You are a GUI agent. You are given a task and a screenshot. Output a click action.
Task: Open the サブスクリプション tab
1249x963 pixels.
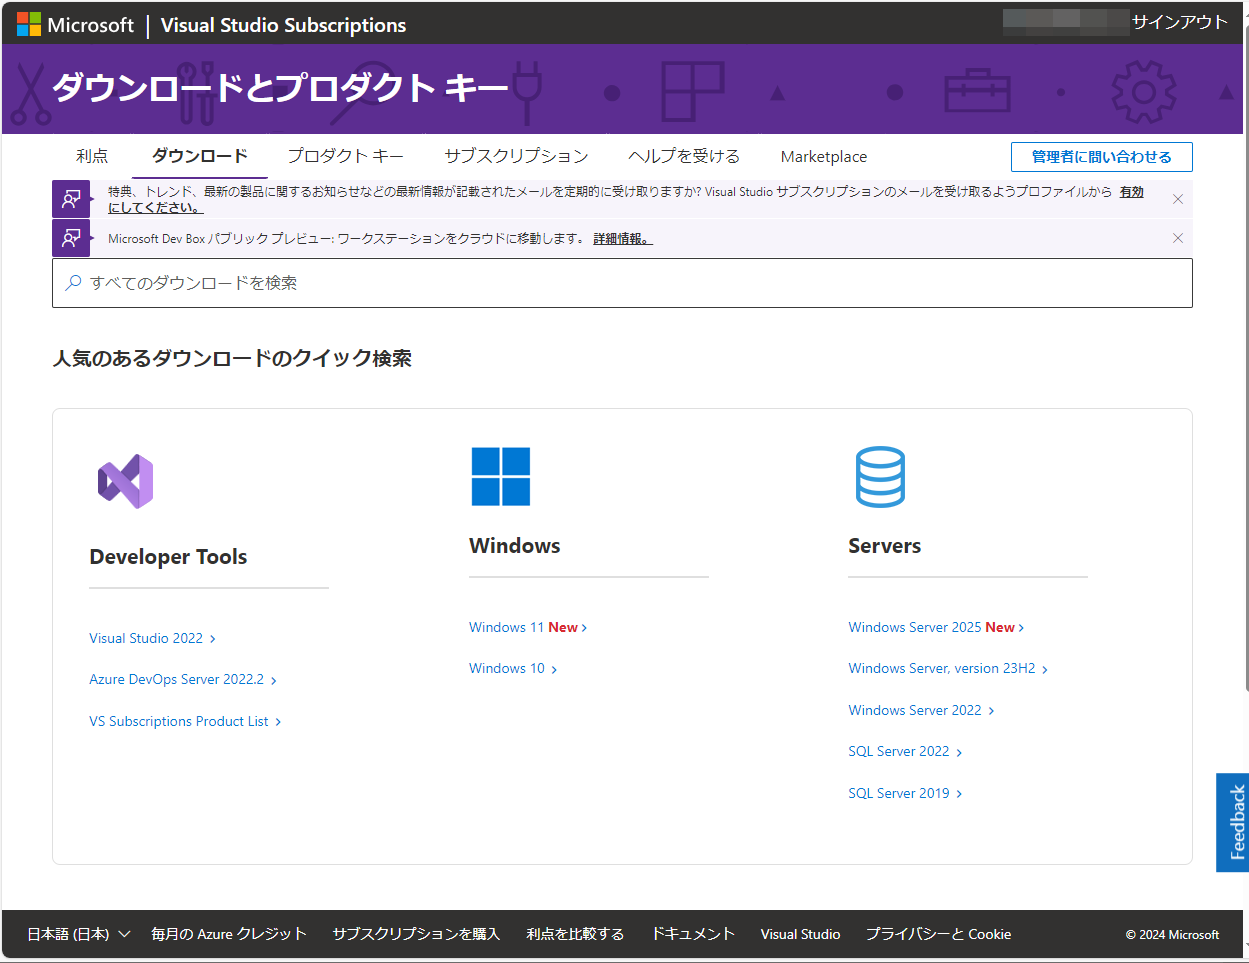click(516, 156)
